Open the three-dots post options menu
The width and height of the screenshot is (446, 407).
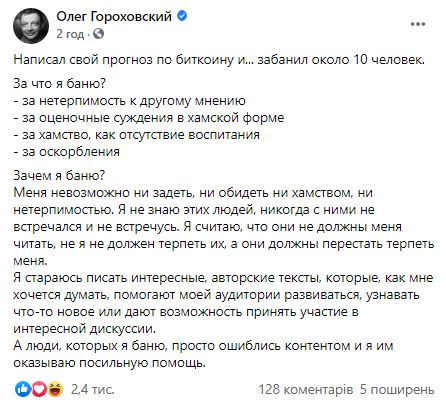click(x=418, y=24)
